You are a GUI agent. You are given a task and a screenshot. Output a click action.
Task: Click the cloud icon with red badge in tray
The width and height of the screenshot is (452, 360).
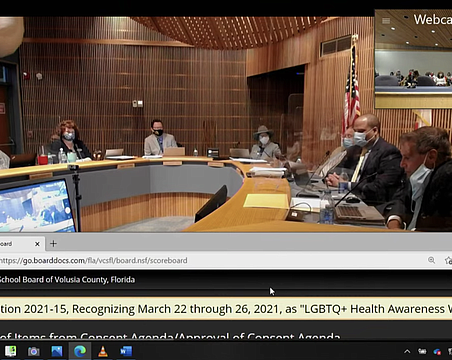437,352
